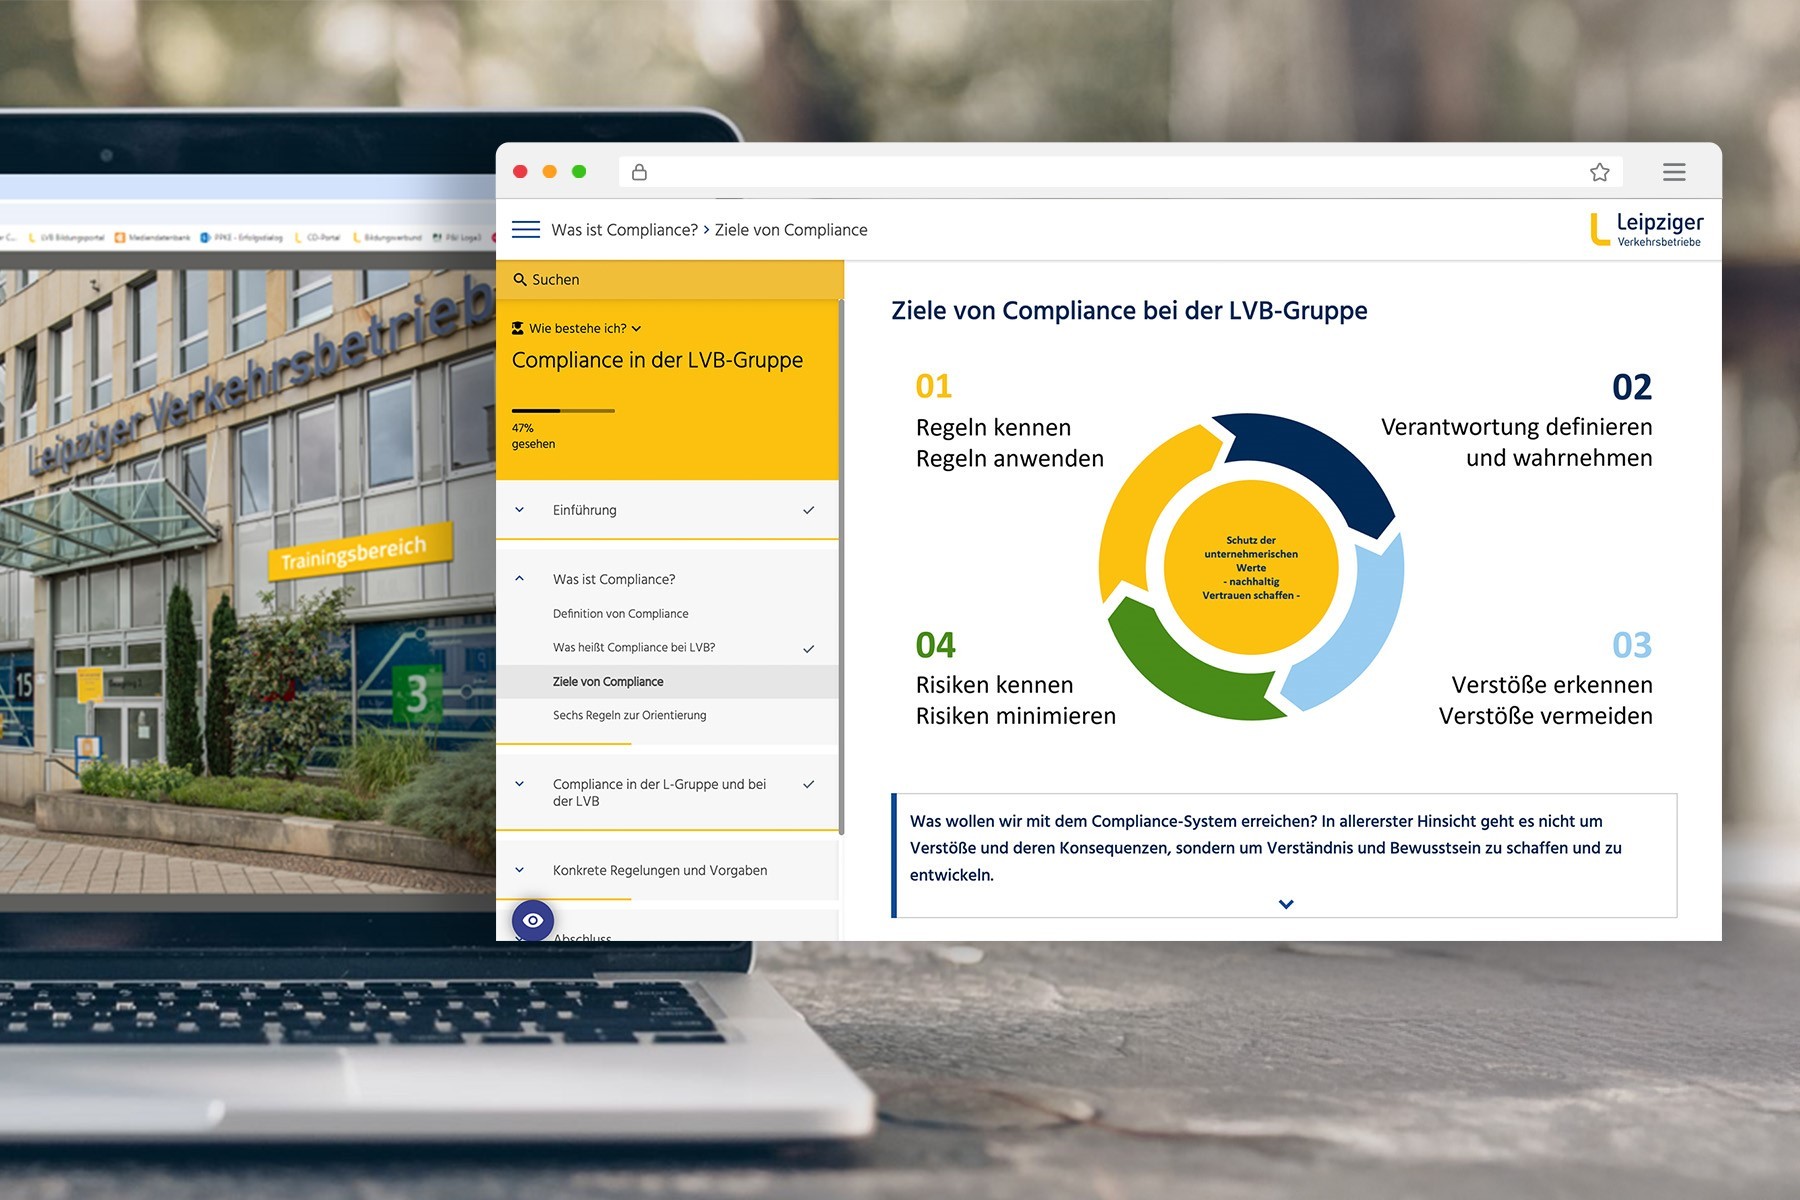Click the Was wollen wir erreichen text box
The width and height of the screenshot is (1800, 1200).
coord(1284,855)
